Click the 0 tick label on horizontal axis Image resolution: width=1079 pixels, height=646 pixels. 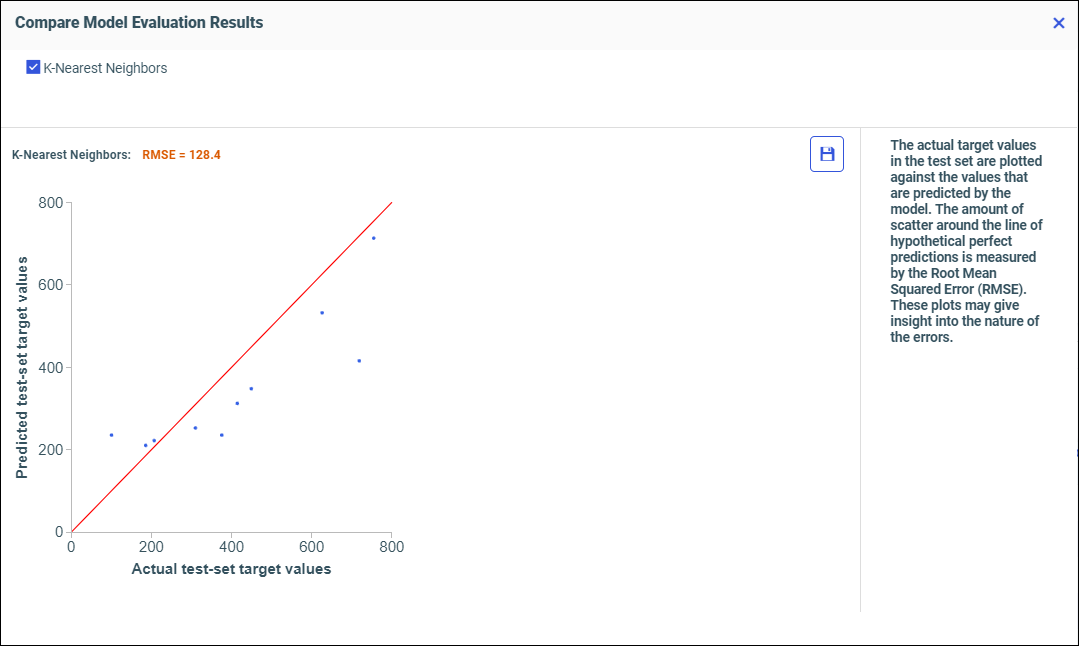pos(71,547)
